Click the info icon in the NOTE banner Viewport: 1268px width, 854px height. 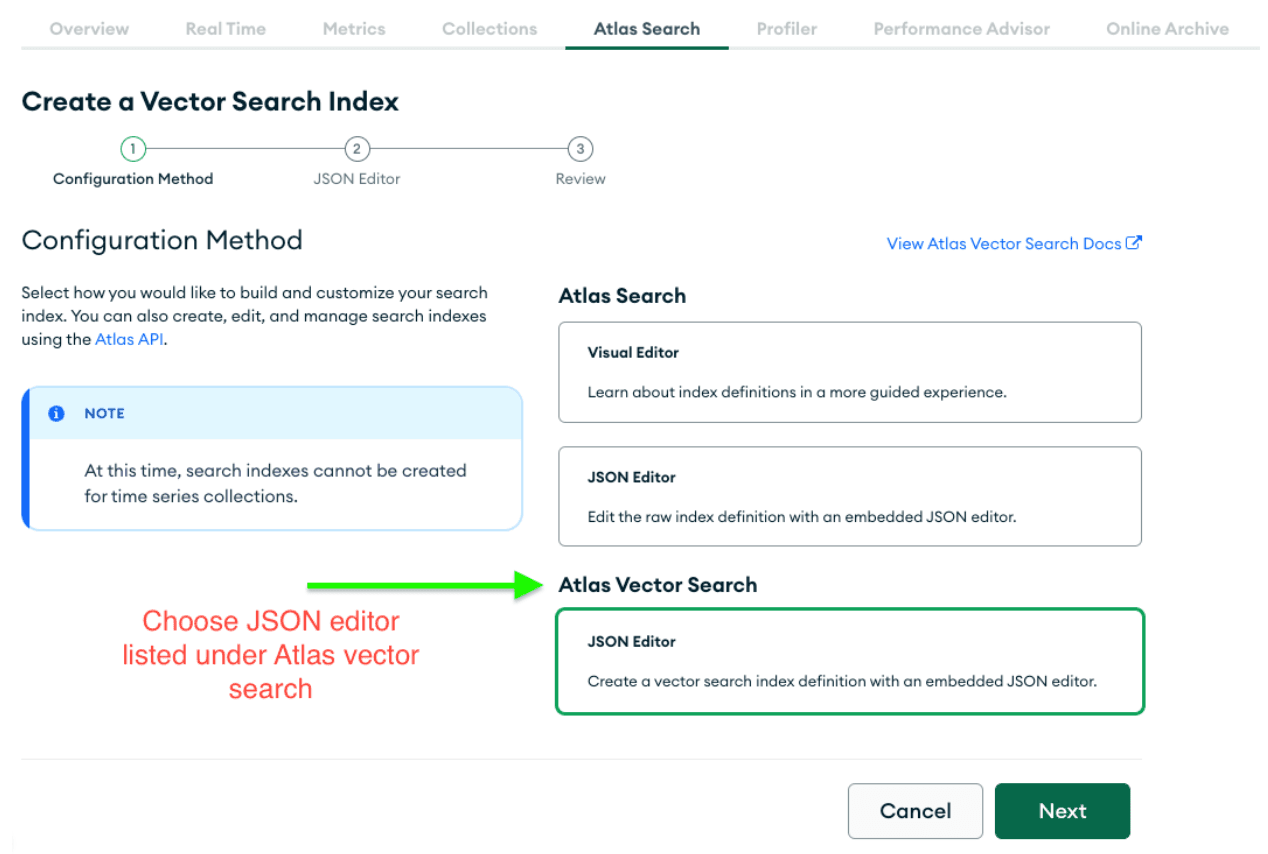[56, 413]
